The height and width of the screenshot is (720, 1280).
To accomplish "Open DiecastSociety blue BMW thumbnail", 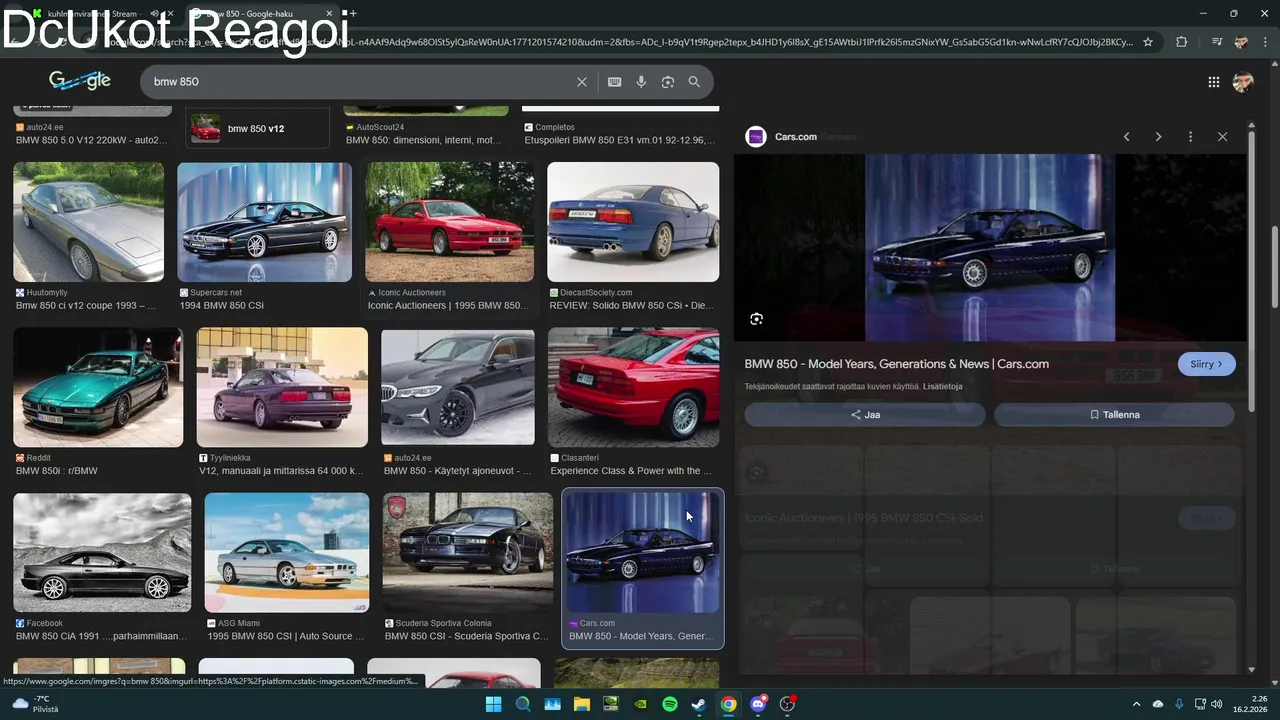I will 633,222.
